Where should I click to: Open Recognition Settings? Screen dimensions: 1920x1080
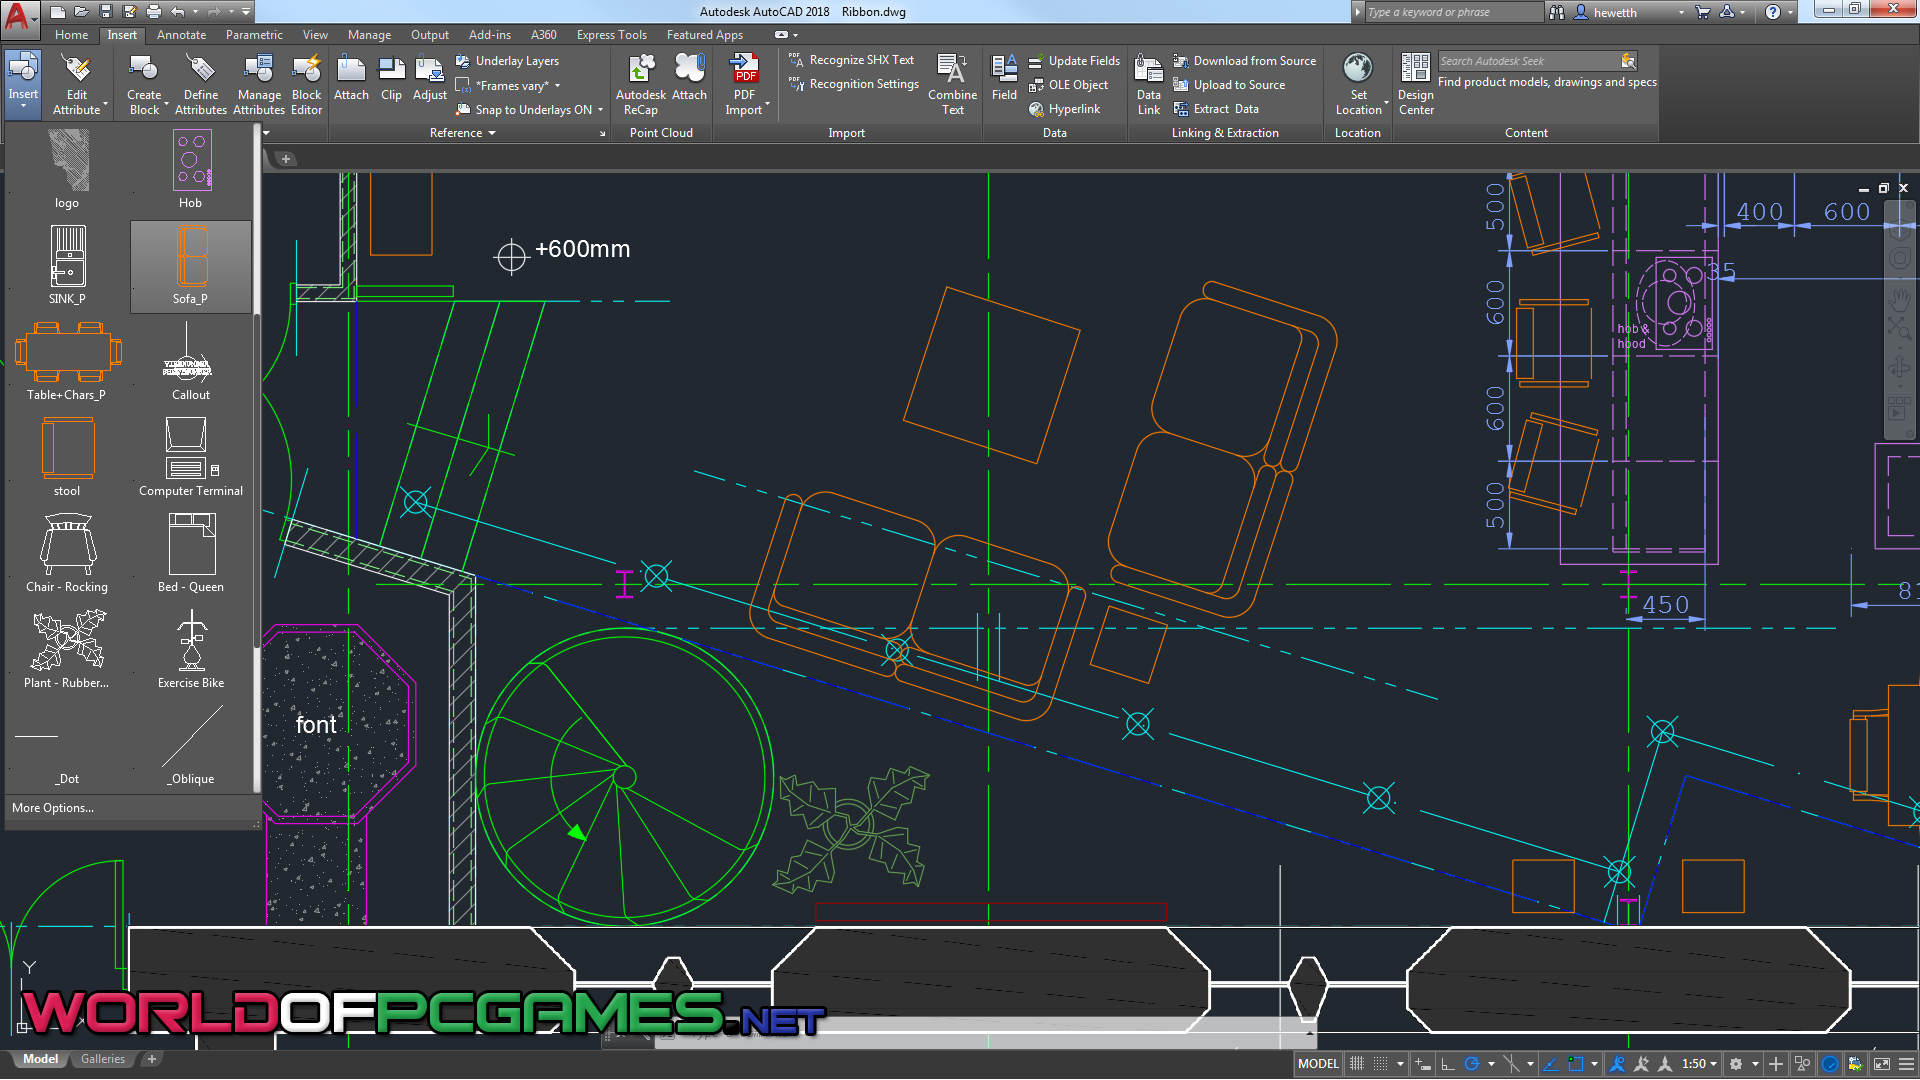click(853, 84)
